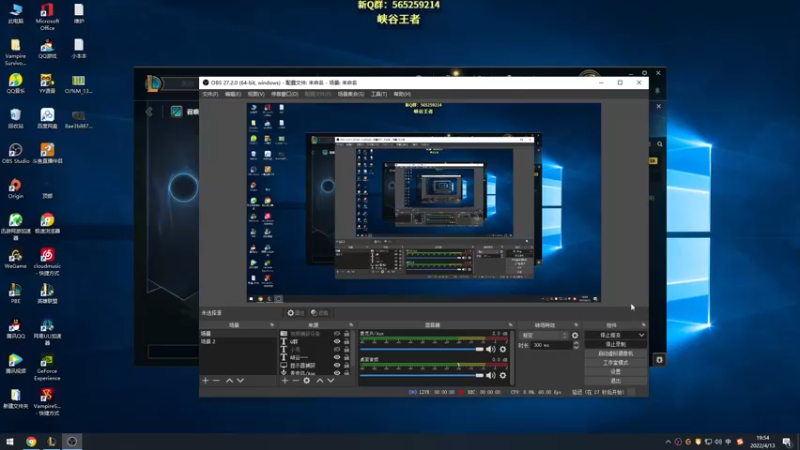800x450 pixels.
Task: Click the 退出 exit button in controls
Action: pos(616,381)
